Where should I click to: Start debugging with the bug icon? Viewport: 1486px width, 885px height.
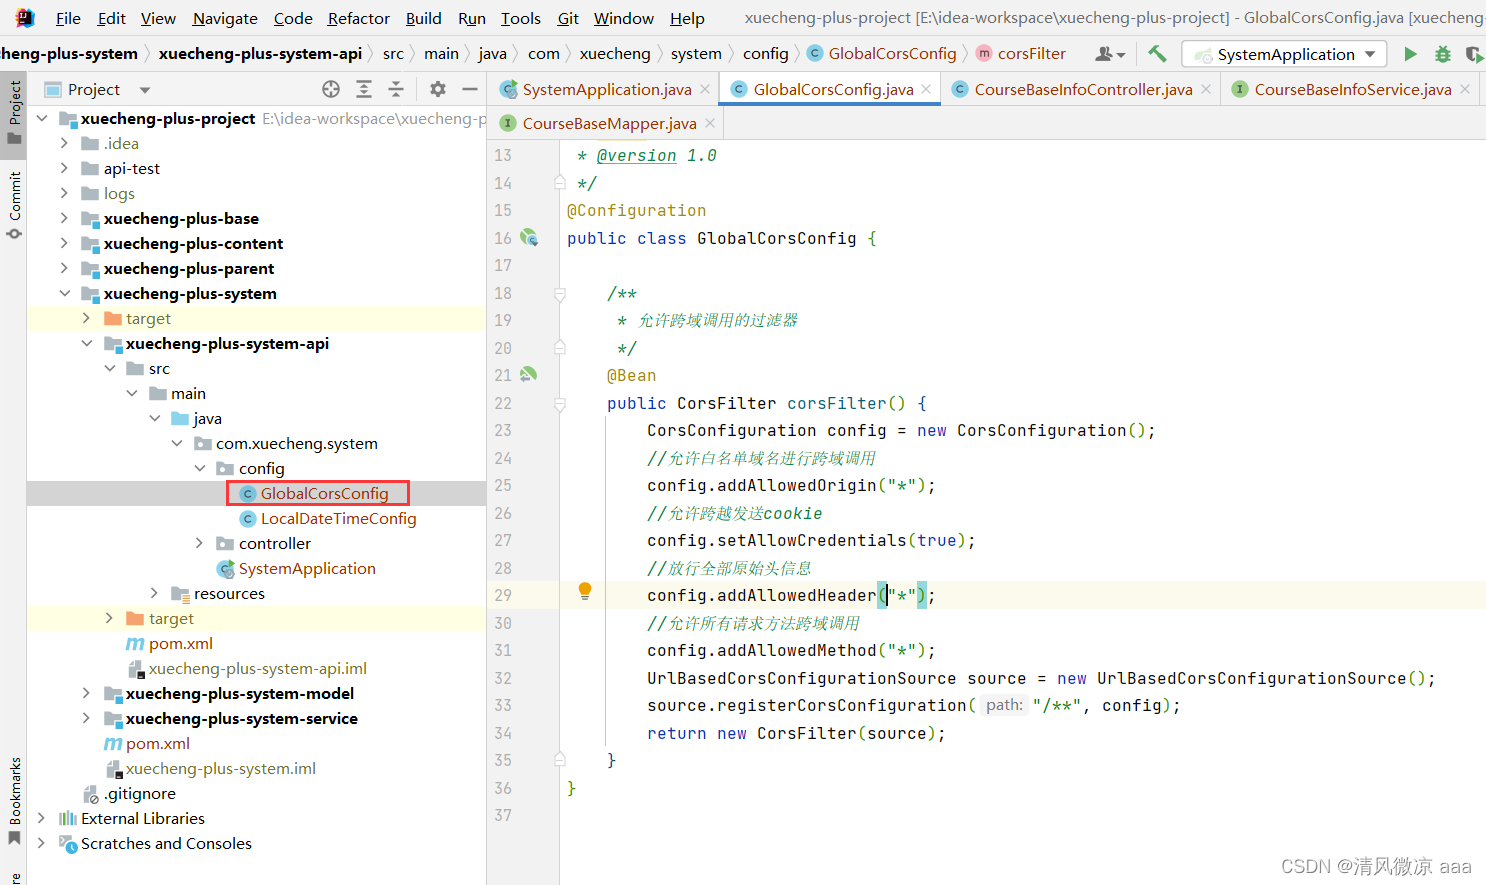1442,54
